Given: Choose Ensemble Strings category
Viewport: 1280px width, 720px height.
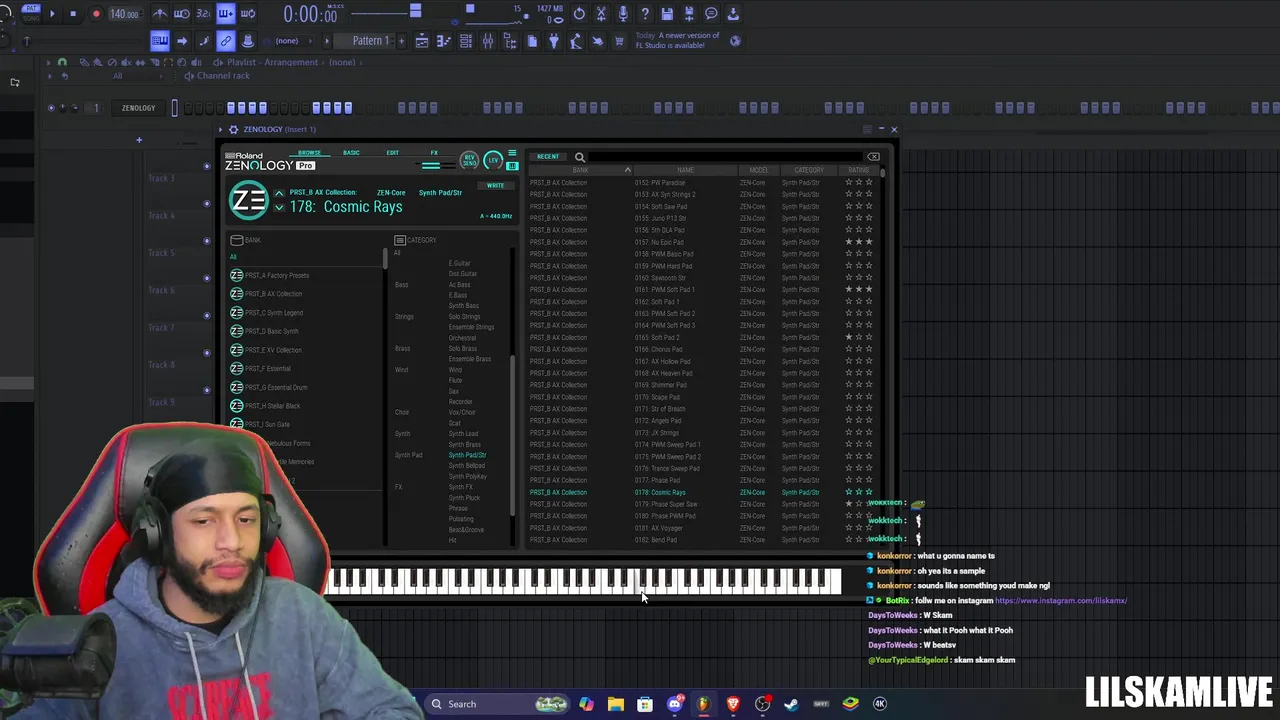Looking at the screenshot, I should click(471, 327).
